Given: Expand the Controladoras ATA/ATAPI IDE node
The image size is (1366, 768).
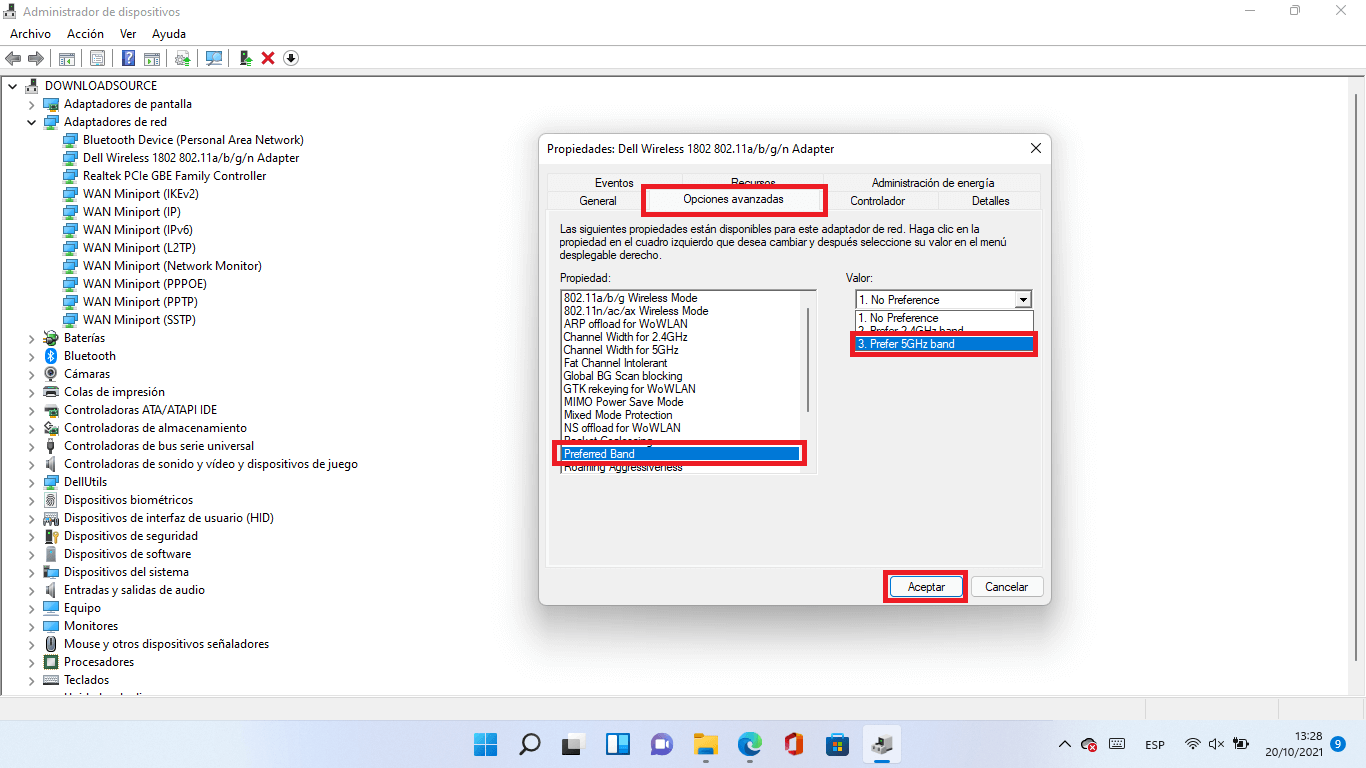Looking at the screenshot, I should (31, 410).
